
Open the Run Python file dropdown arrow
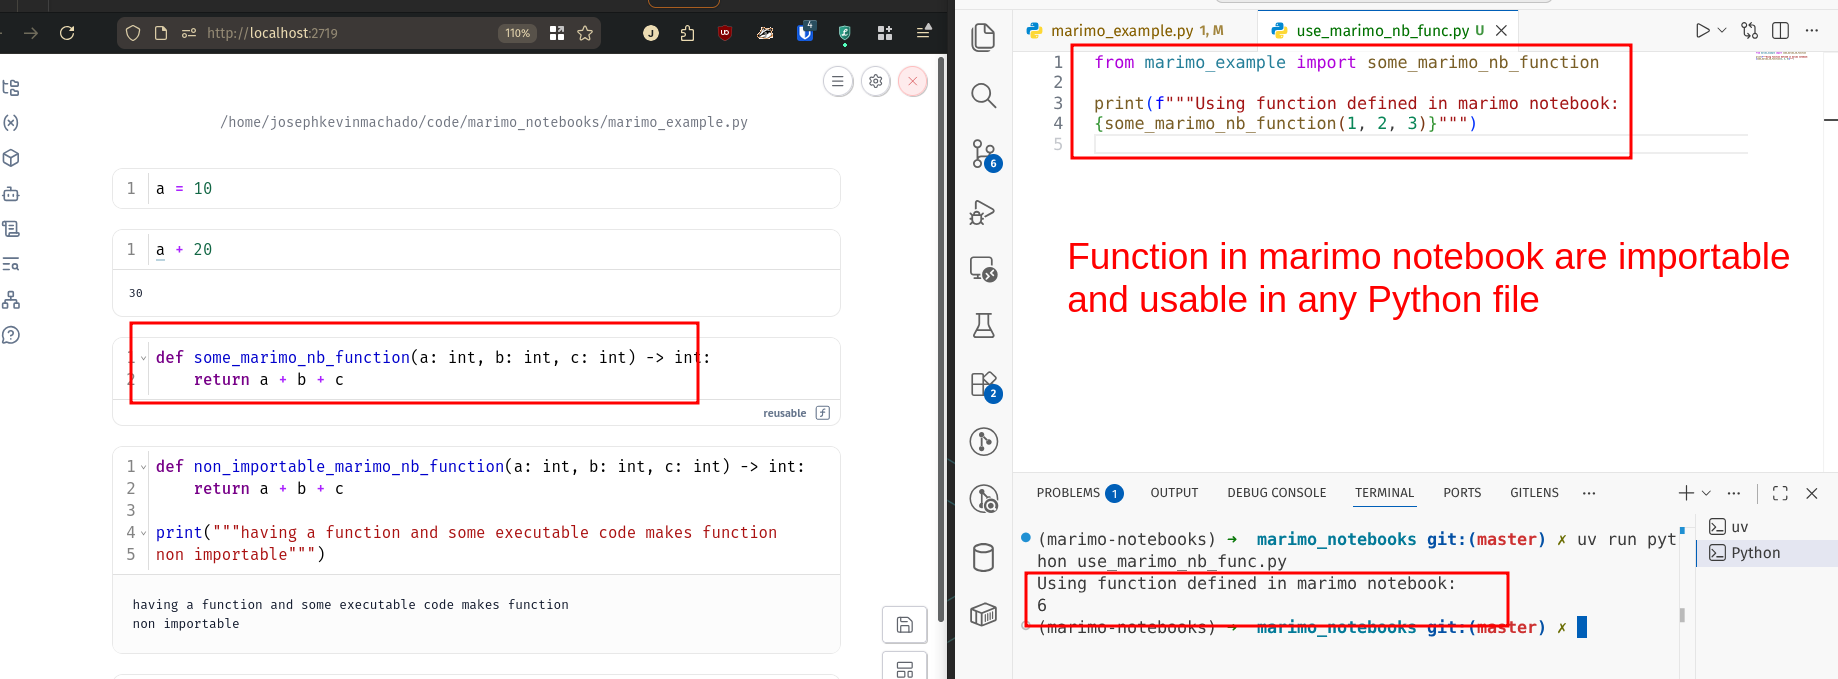coord(1722,31)
